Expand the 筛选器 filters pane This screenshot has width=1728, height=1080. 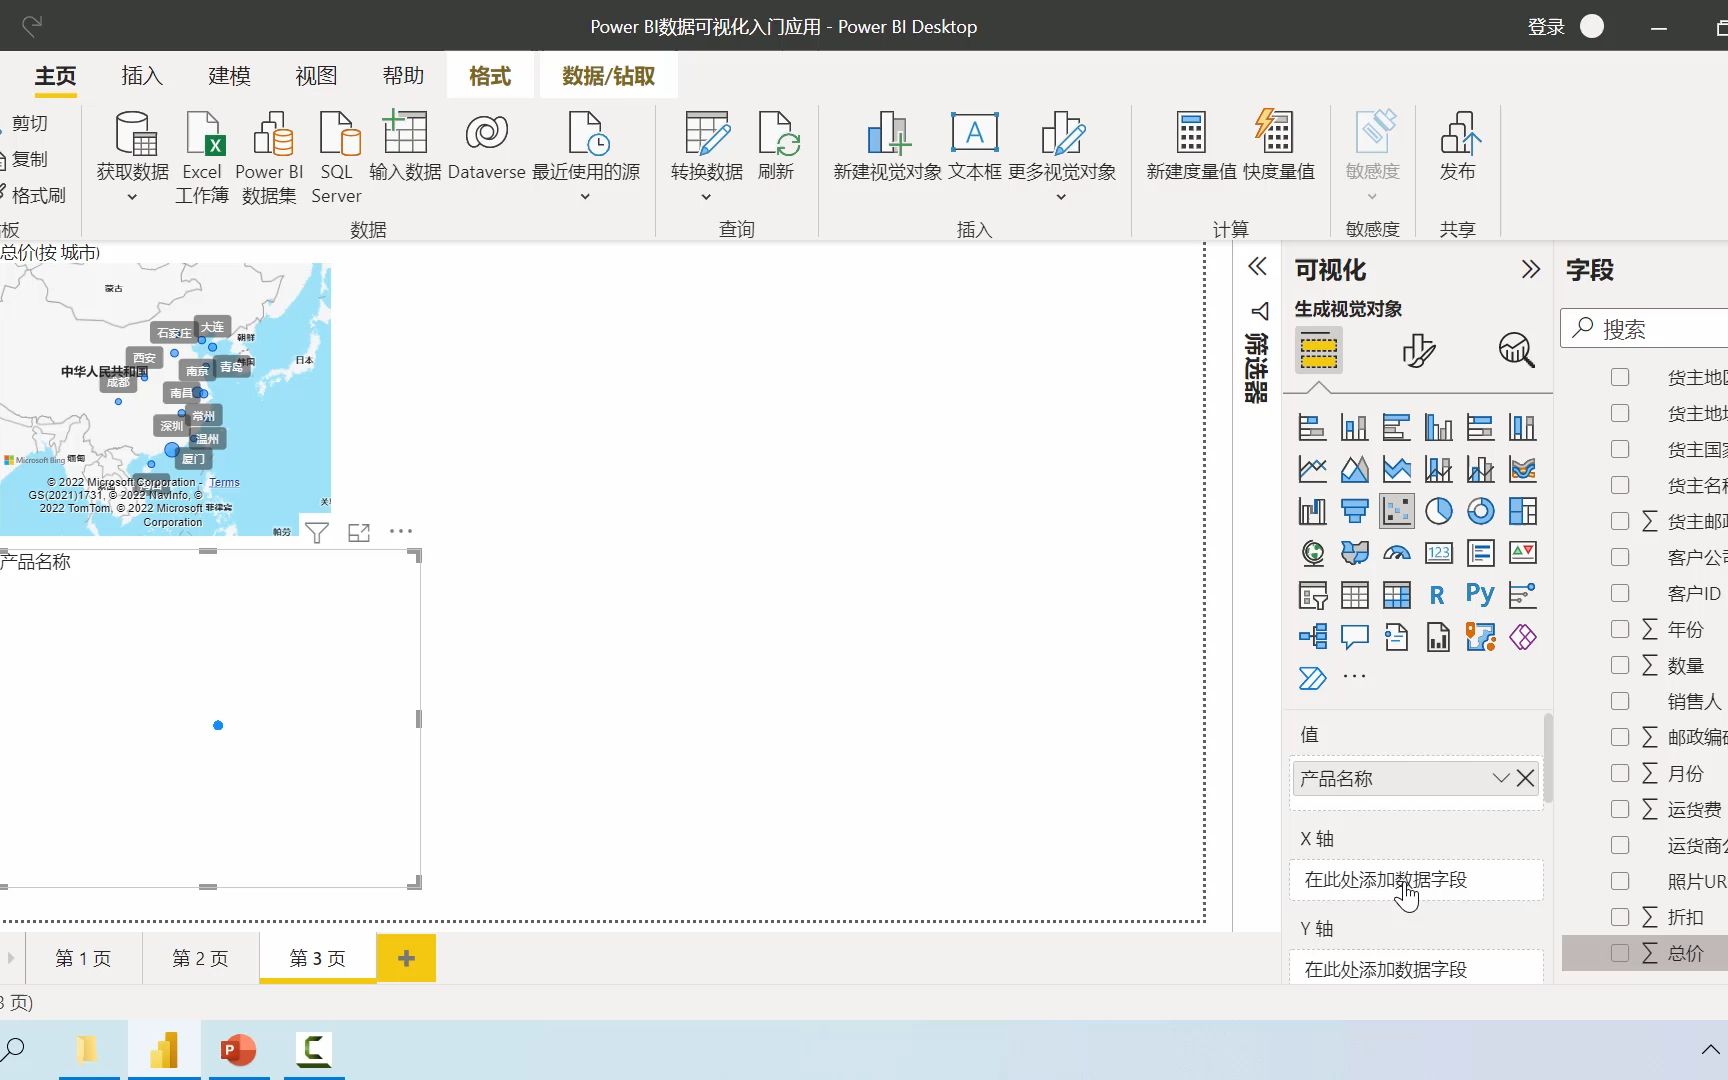1257,266
